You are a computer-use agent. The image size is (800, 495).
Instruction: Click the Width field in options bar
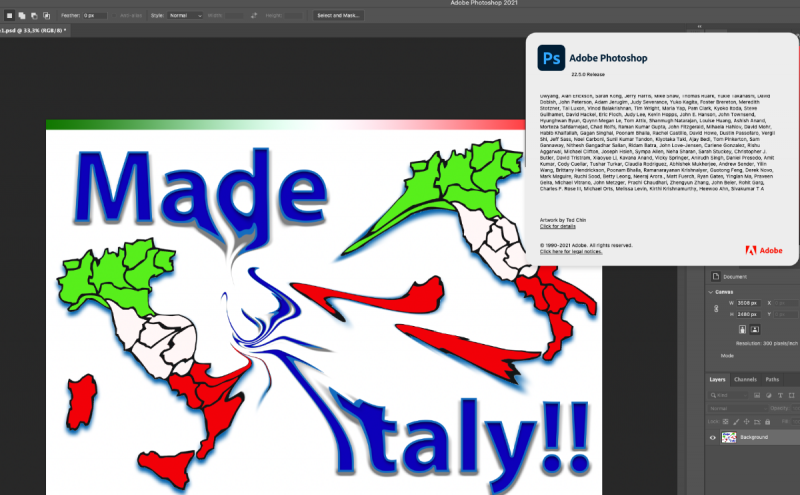click(234, 16)
